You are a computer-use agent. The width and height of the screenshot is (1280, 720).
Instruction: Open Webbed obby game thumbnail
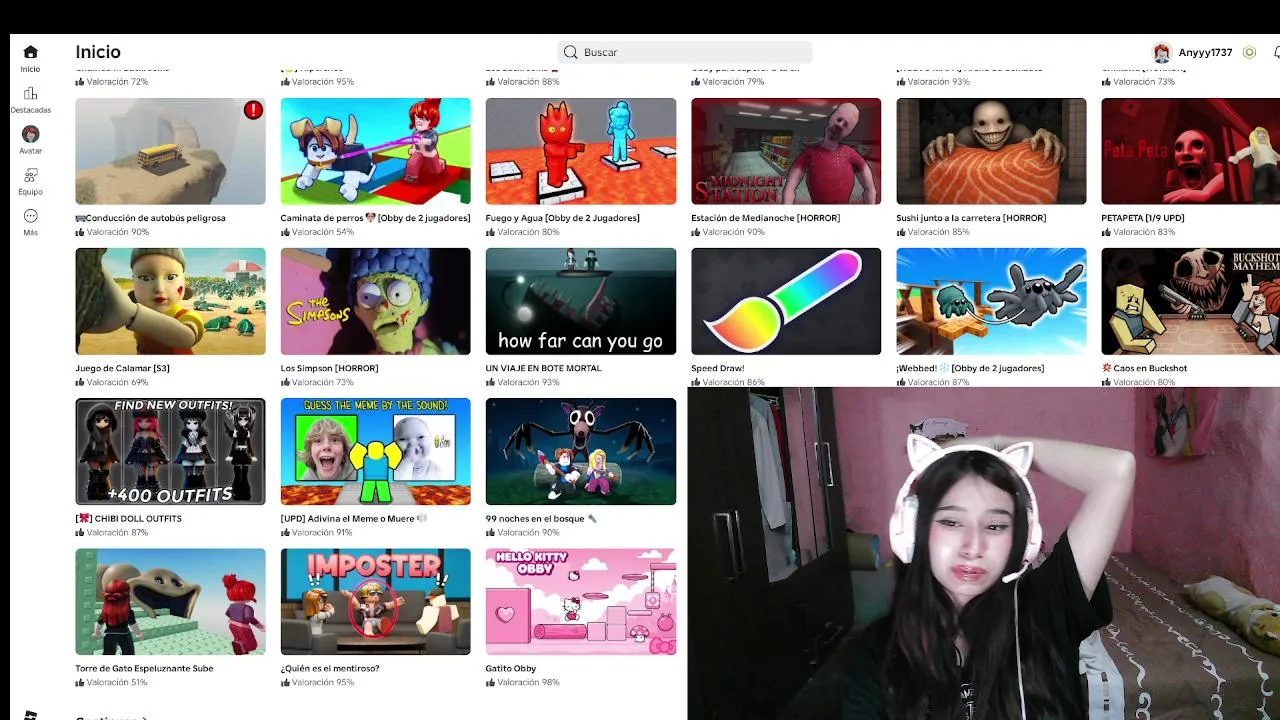[991, 301]
